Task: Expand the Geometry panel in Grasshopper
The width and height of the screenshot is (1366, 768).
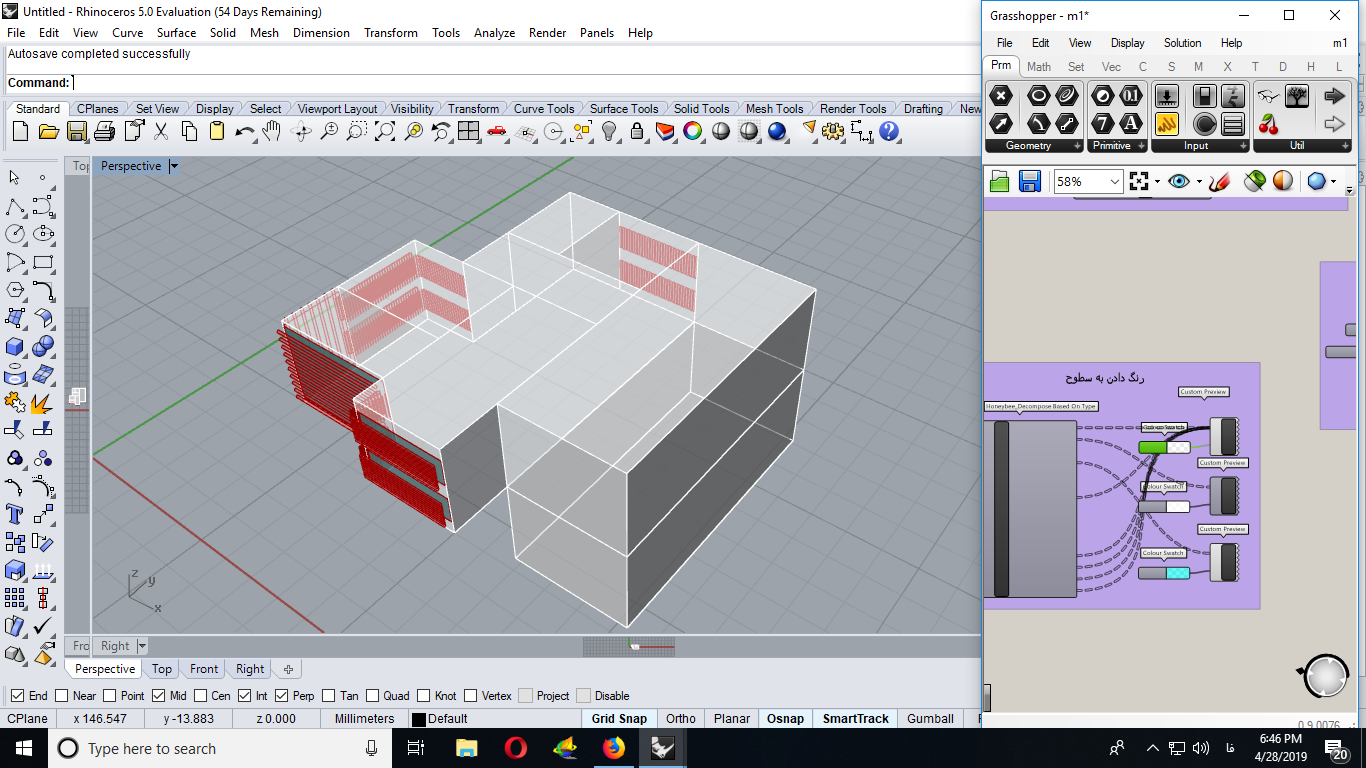Action: pyautogui.click(x=1078, y=146)
